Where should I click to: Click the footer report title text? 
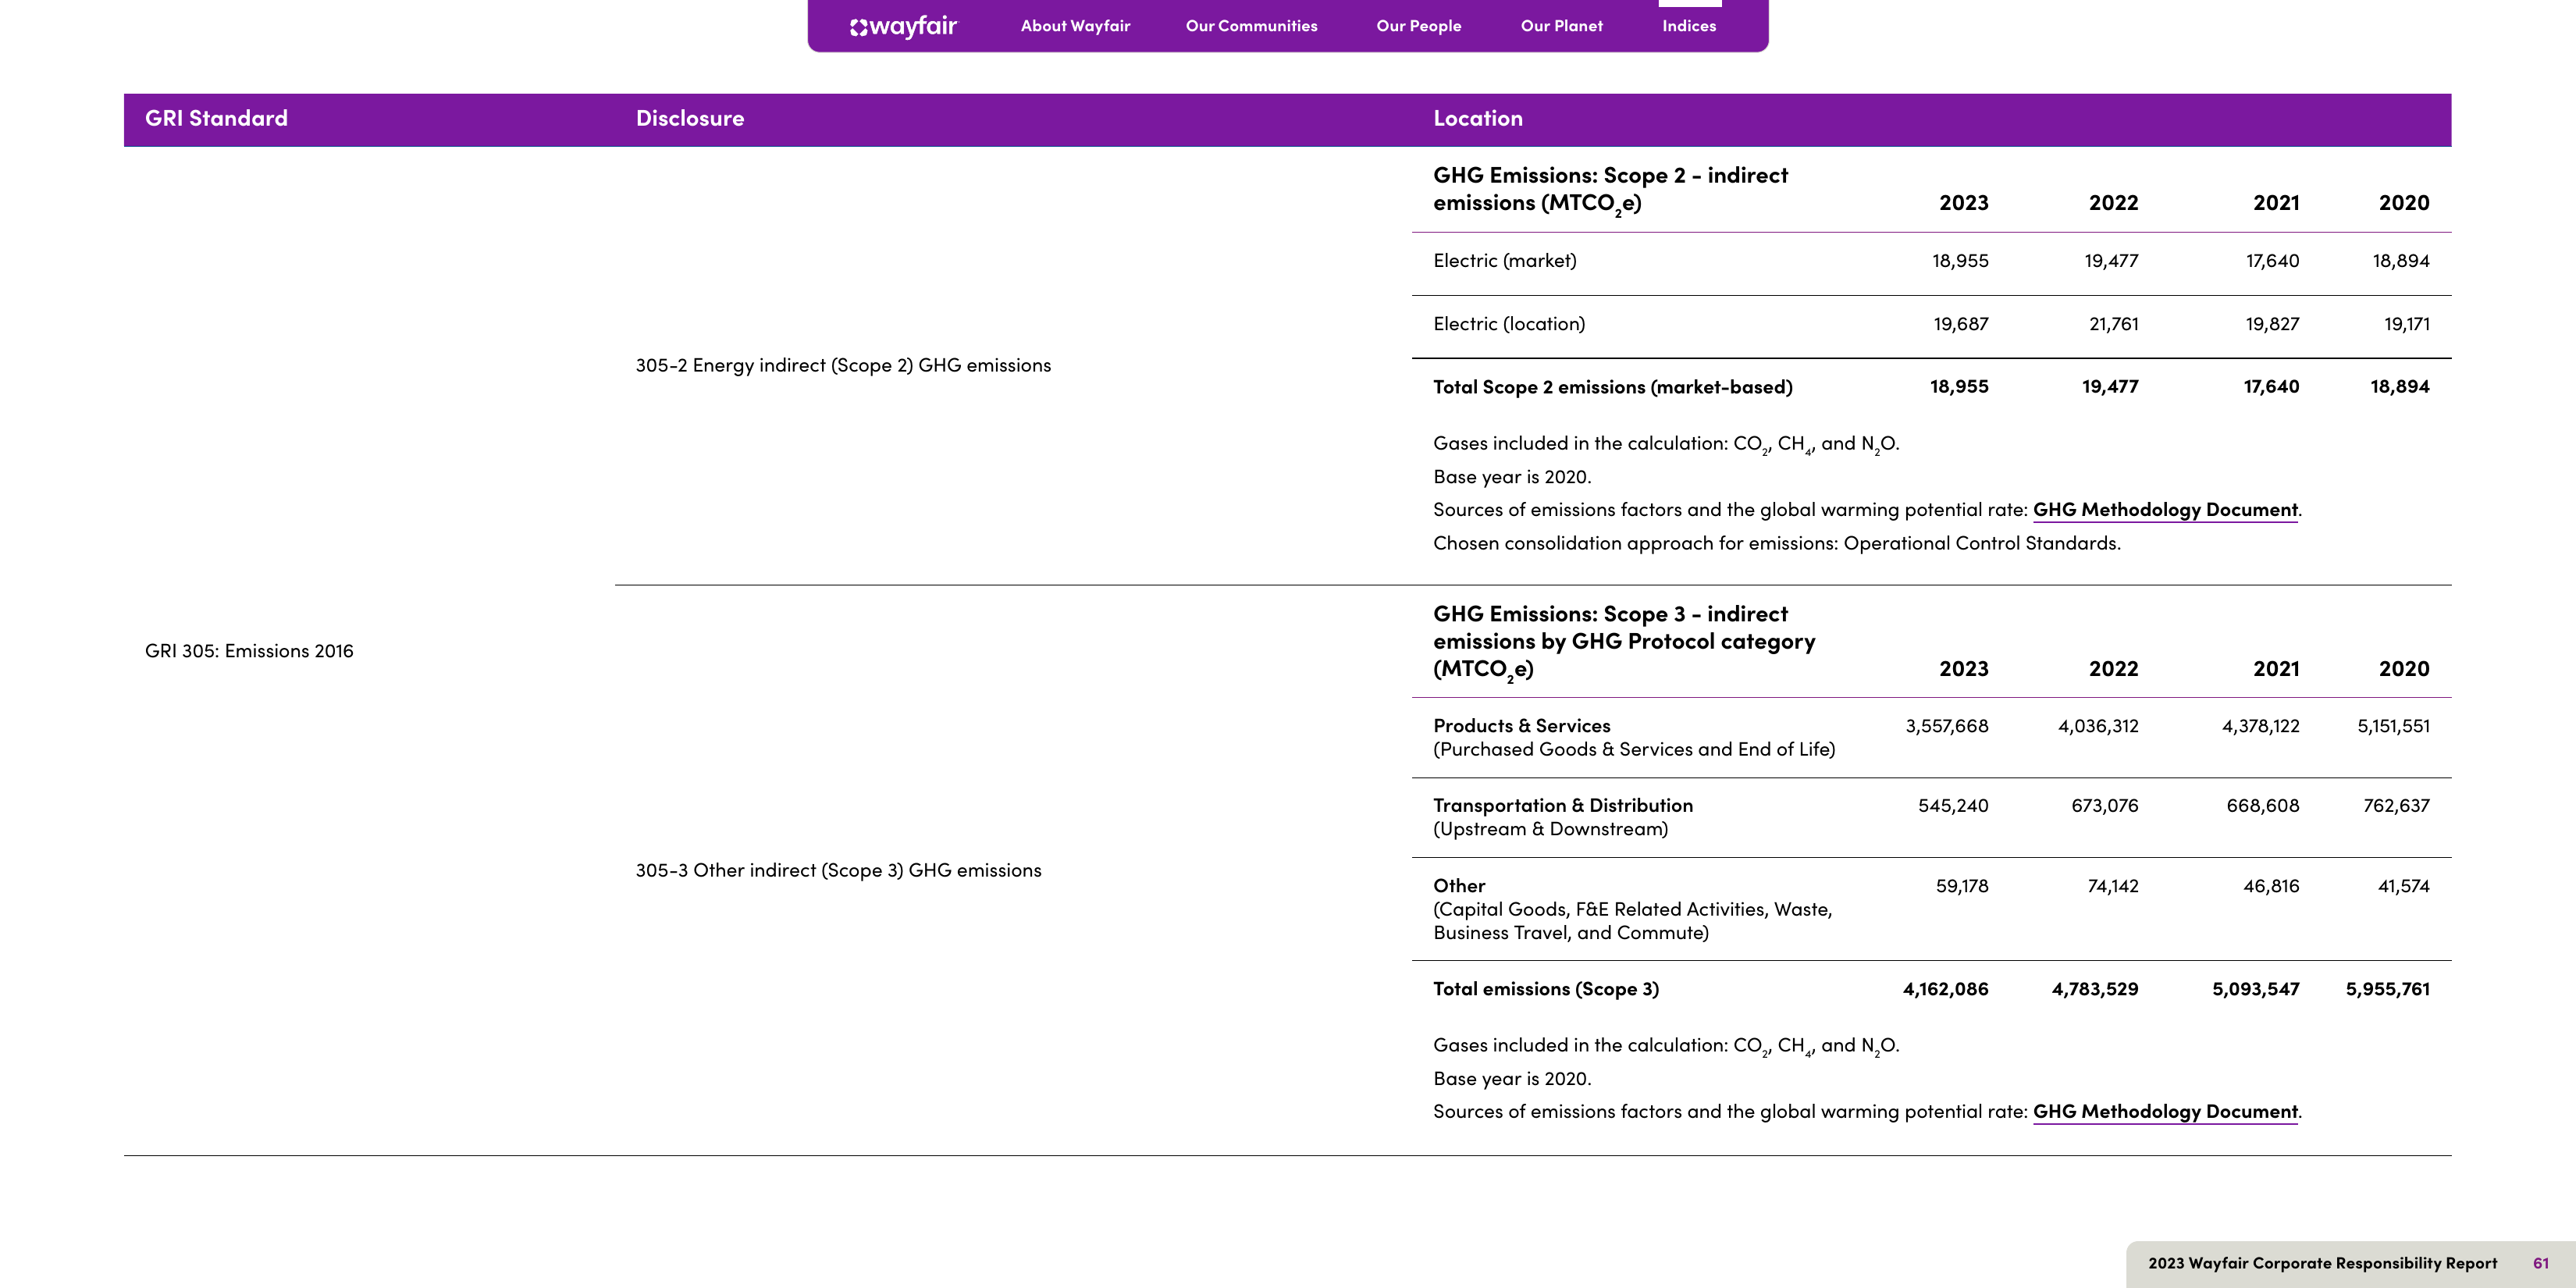point(2322,1264)
